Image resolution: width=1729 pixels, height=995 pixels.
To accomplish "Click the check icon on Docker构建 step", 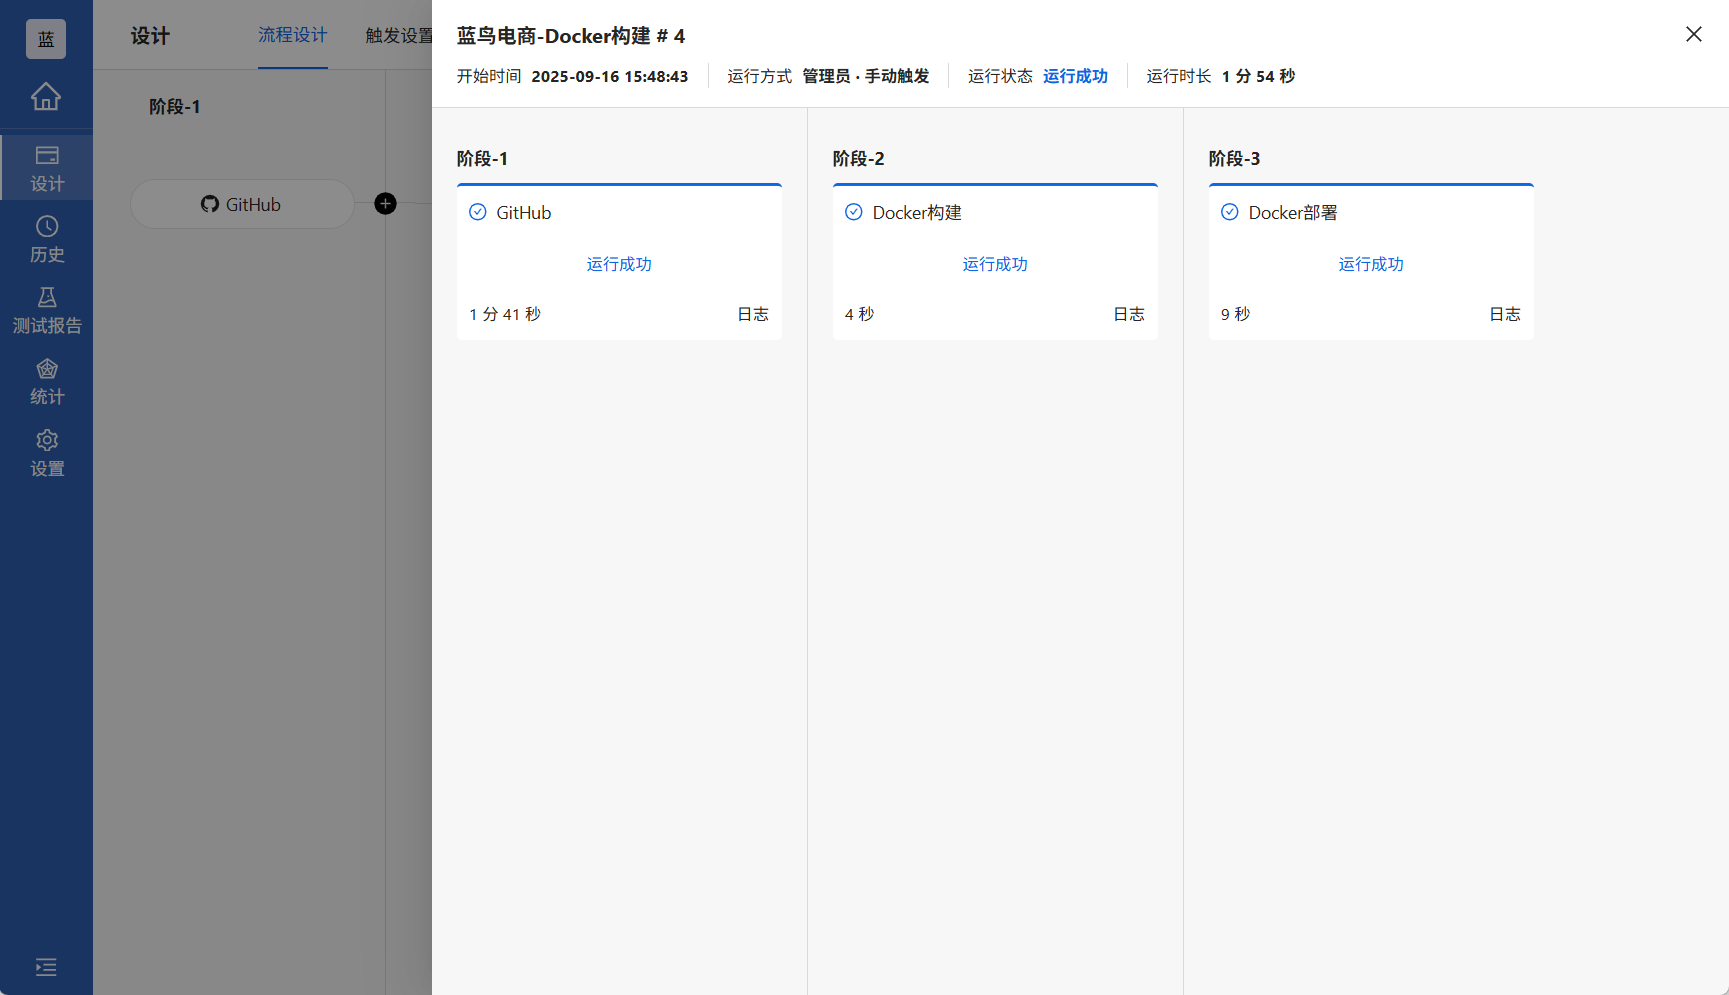I will point(854,211).
